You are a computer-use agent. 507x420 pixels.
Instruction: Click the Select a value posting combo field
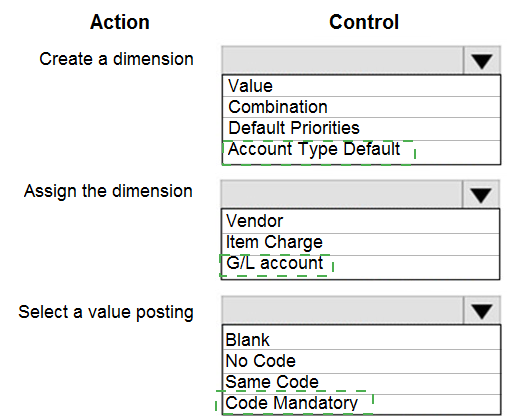(342, 310)
